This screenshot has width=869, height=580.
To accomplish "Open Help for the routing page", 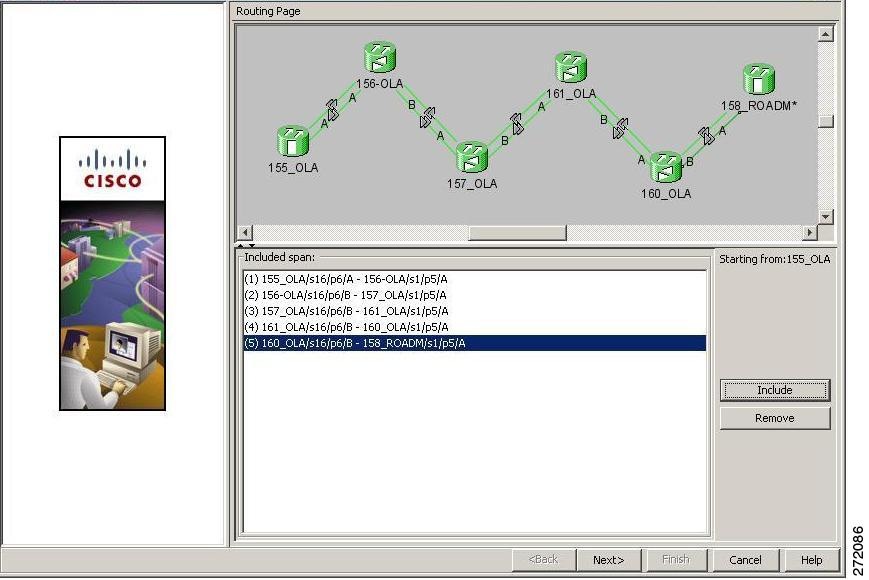I will tap(811, 560).
